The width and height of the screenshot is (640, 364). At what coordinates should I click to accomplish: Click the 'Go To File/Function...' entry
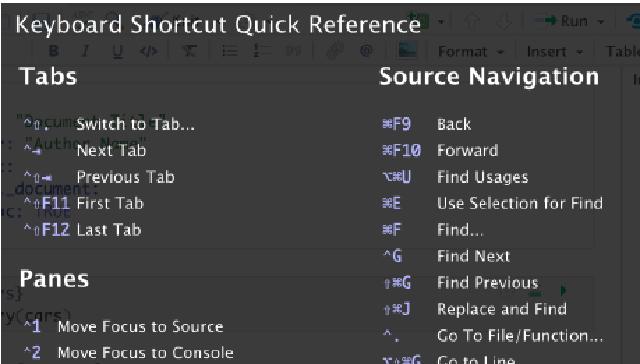(520, 336)
